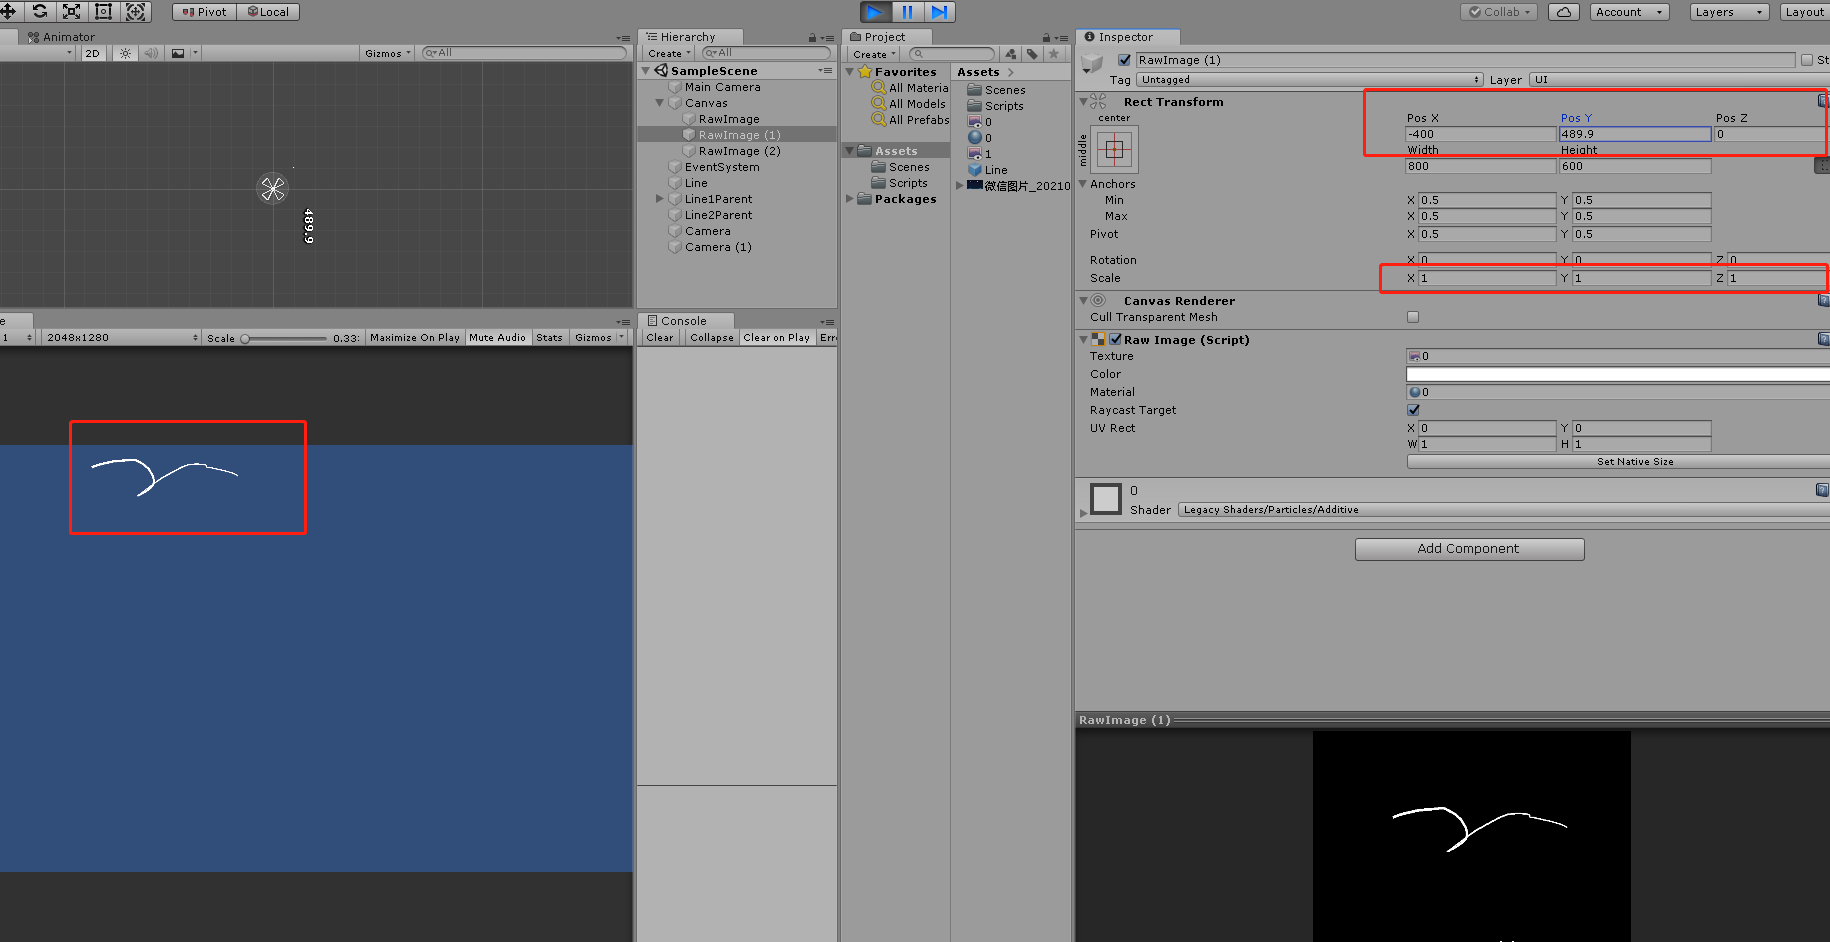Focus the Scene view search field
This screenshot has height=942, width=1830.
[524, 53]
